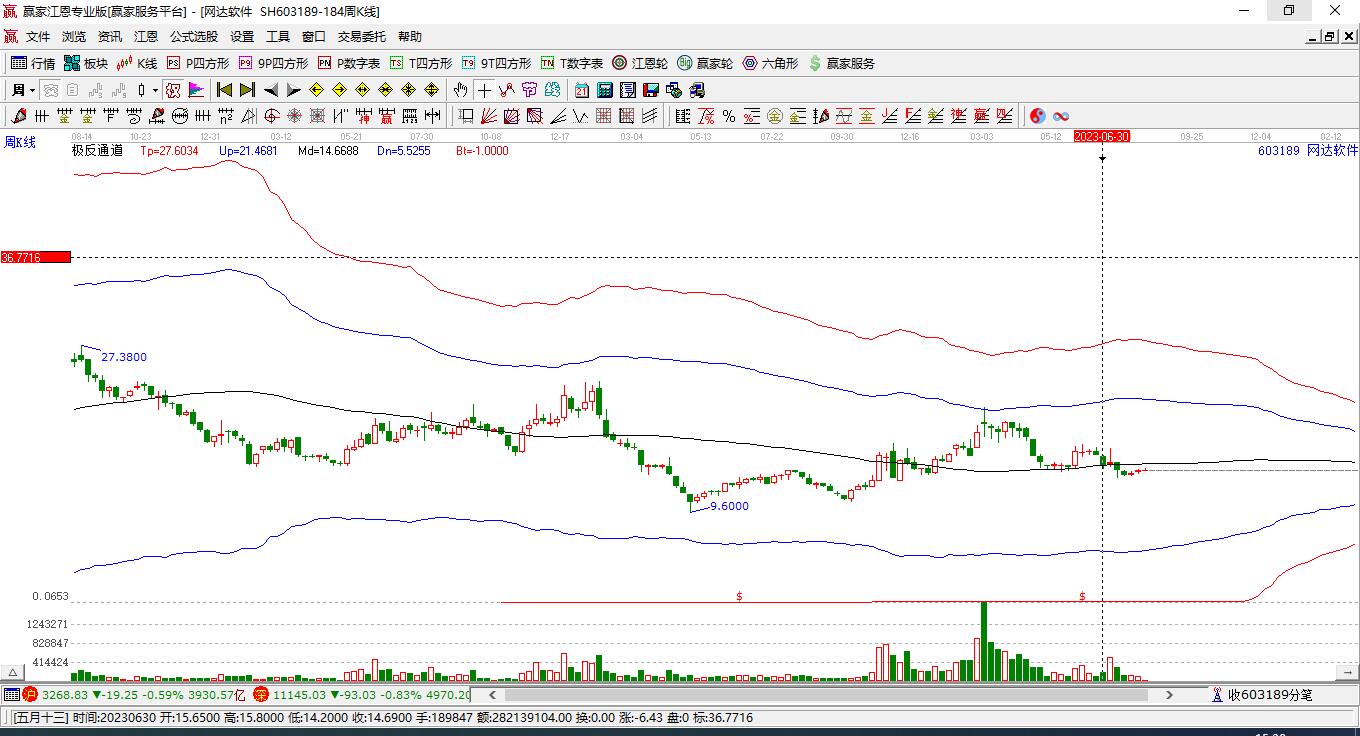Jump to first bar with skip-start icon
Image resolution: width=1360 pixels, height=736 pixels.
click(225, 90)
